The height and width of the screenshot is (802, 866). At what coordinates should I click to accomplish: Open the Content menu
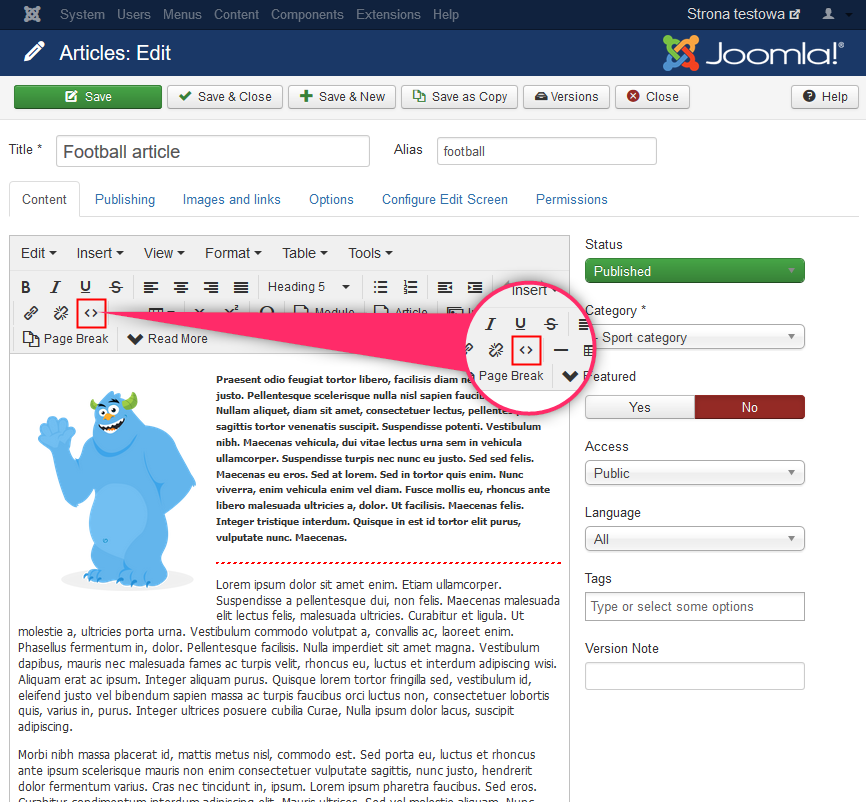236,14
